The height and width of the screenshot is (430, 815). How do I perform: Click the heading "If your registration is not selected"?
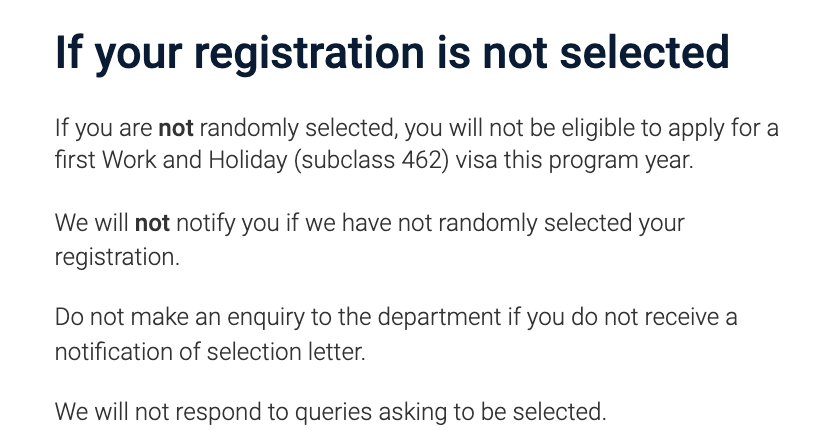(x=391, y=52)
